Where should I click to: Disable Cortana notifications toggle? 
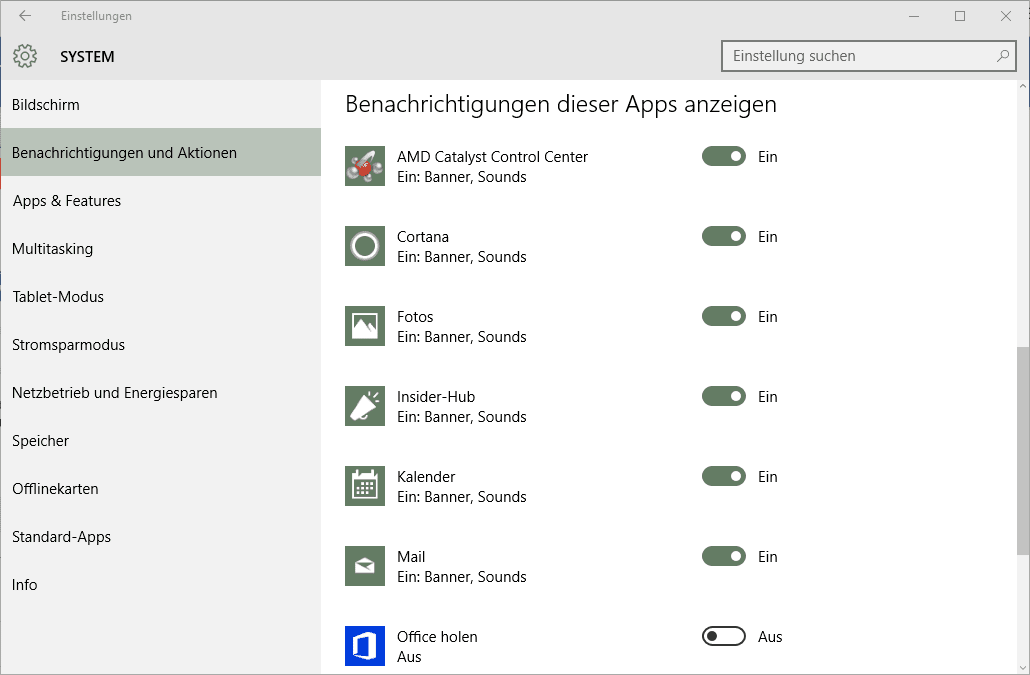click(724, 237)
